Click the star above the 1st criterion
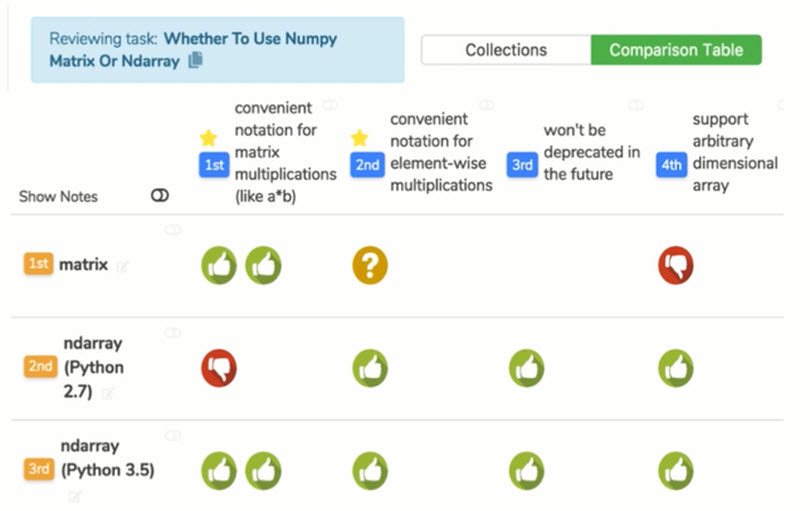The image size is (810, 511). (208, 138)
